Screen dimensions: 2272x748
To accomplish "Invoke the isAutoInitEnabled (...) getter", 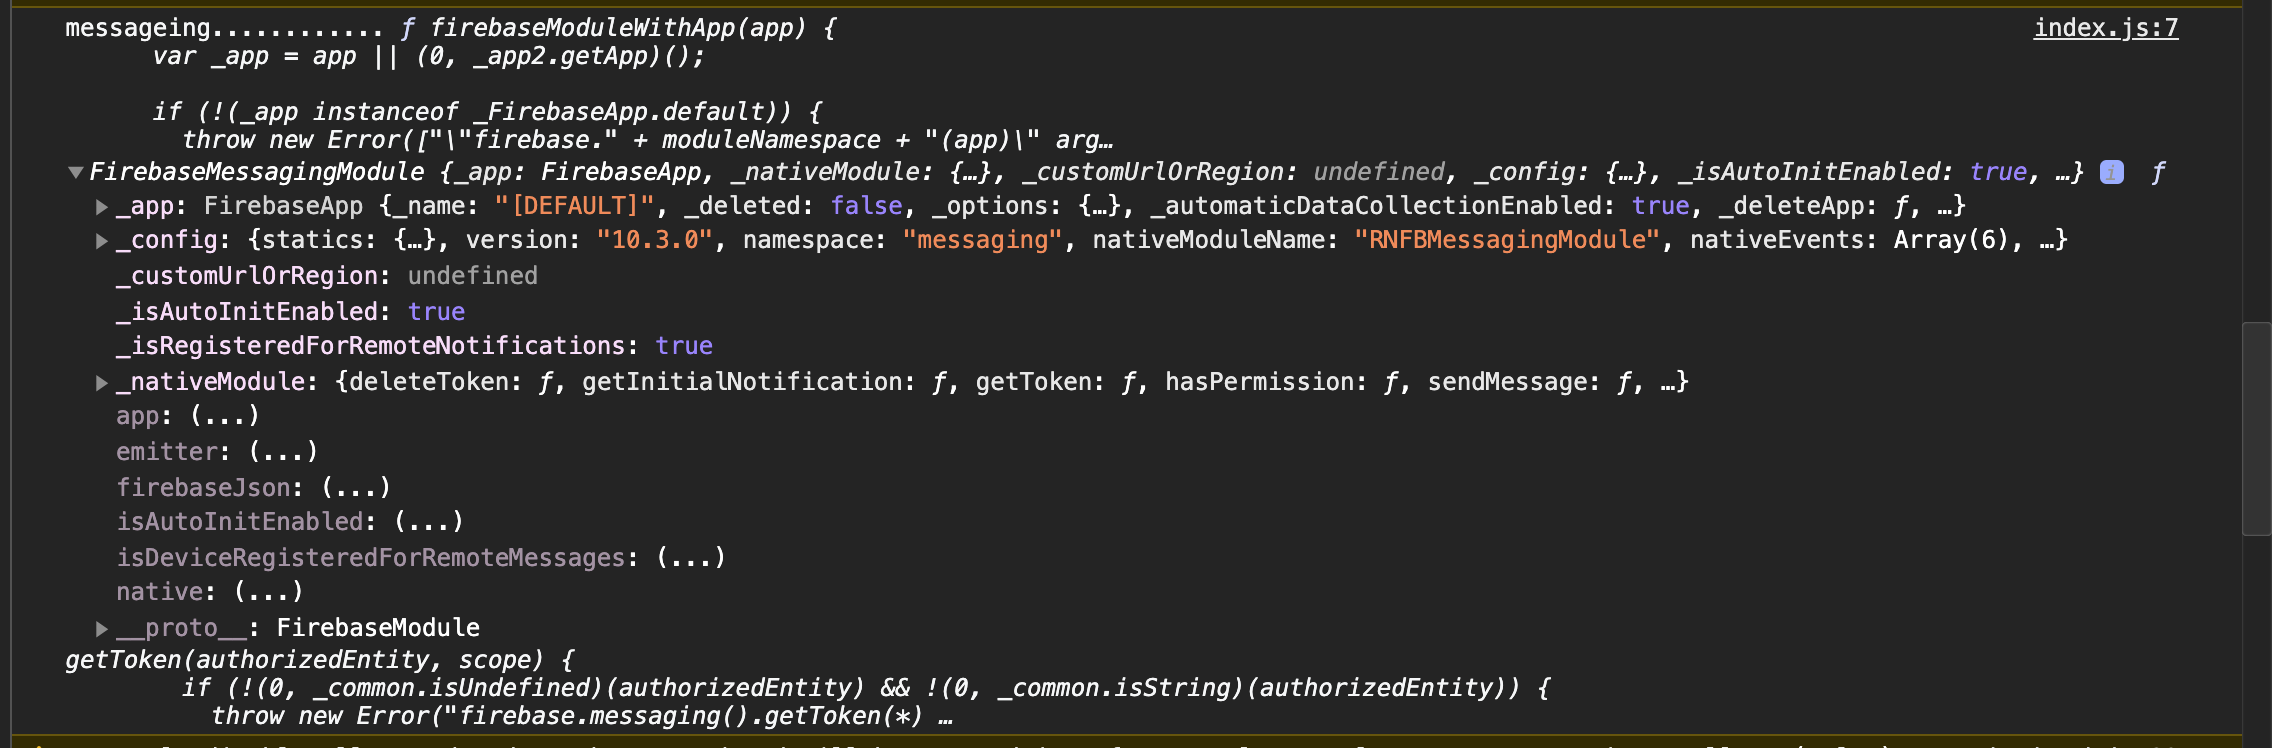I will [x=429, y=522].
